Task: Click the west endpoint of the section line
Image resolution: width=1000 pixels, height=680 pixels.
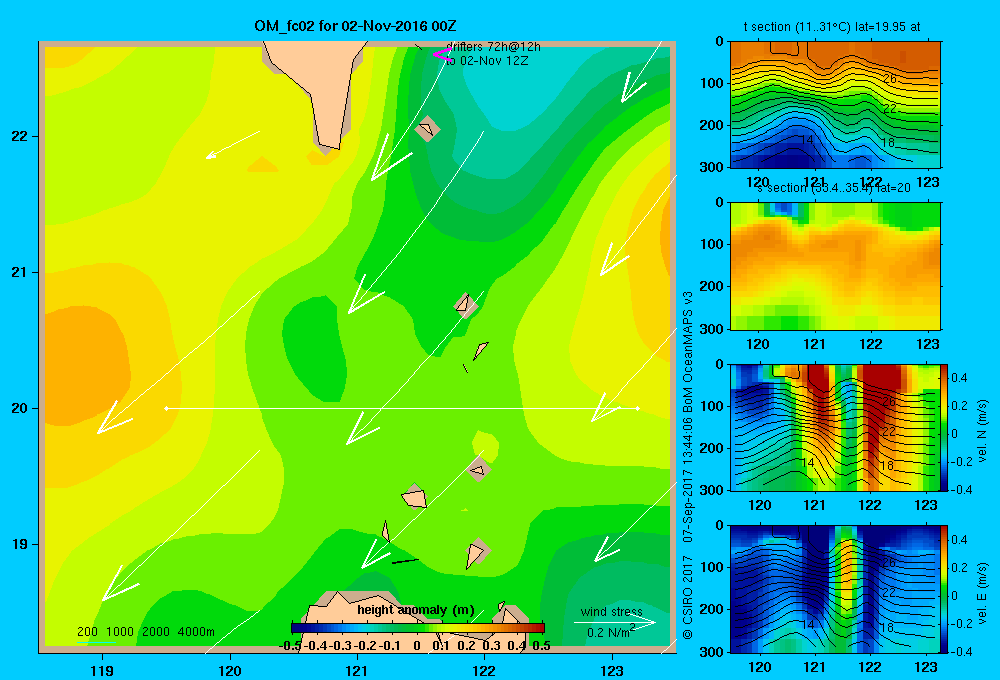Action: pos(166,408)
